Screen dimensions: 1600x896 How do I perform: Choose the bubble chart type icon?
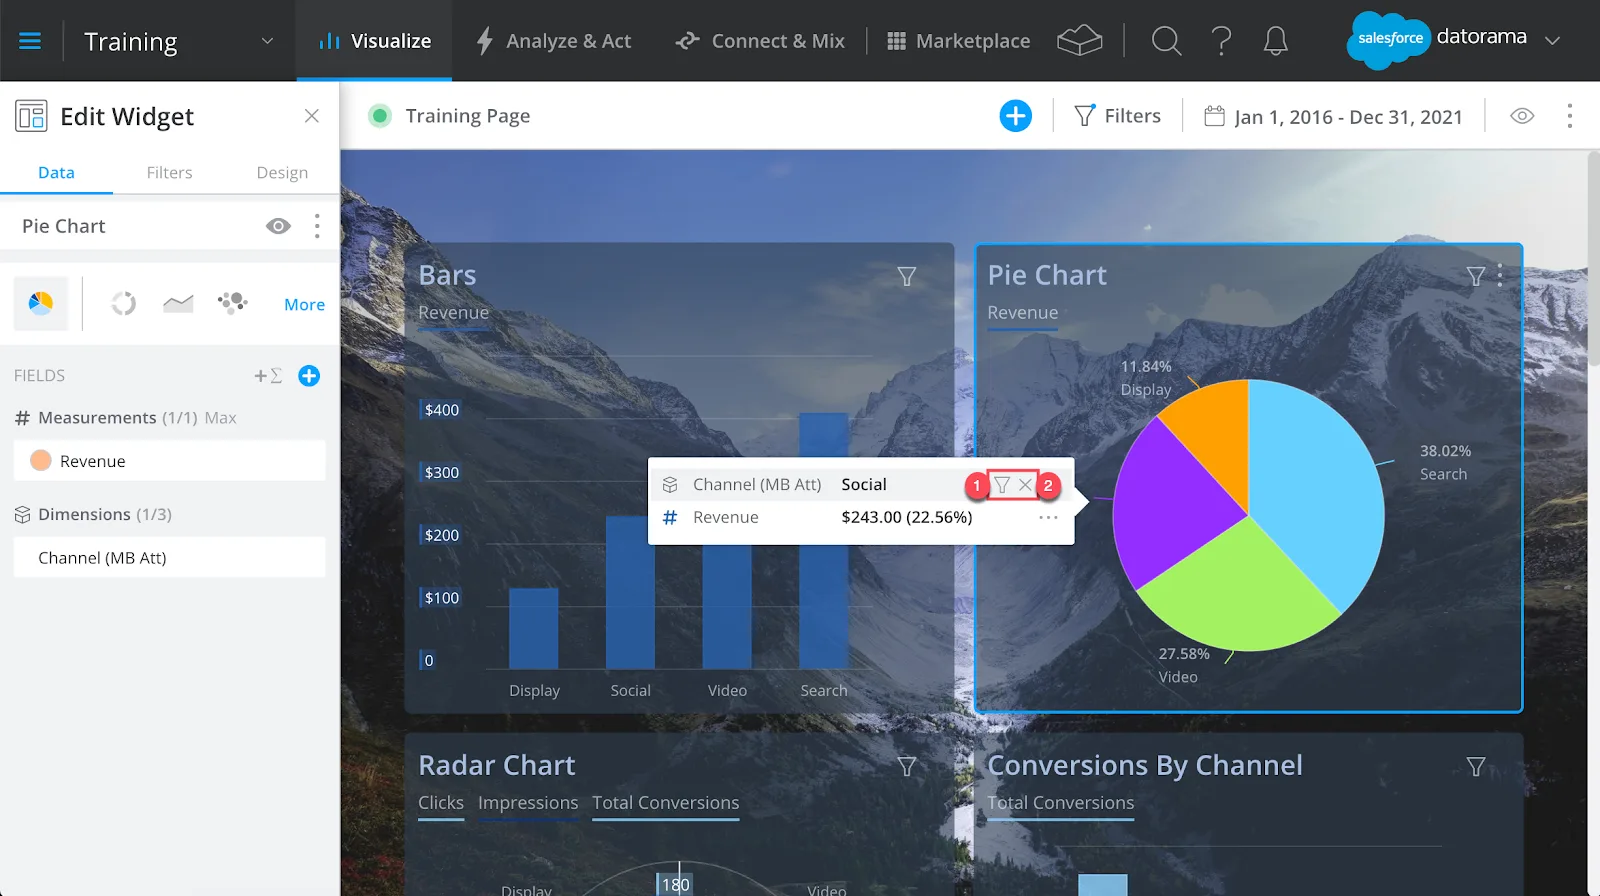[232, 303]
